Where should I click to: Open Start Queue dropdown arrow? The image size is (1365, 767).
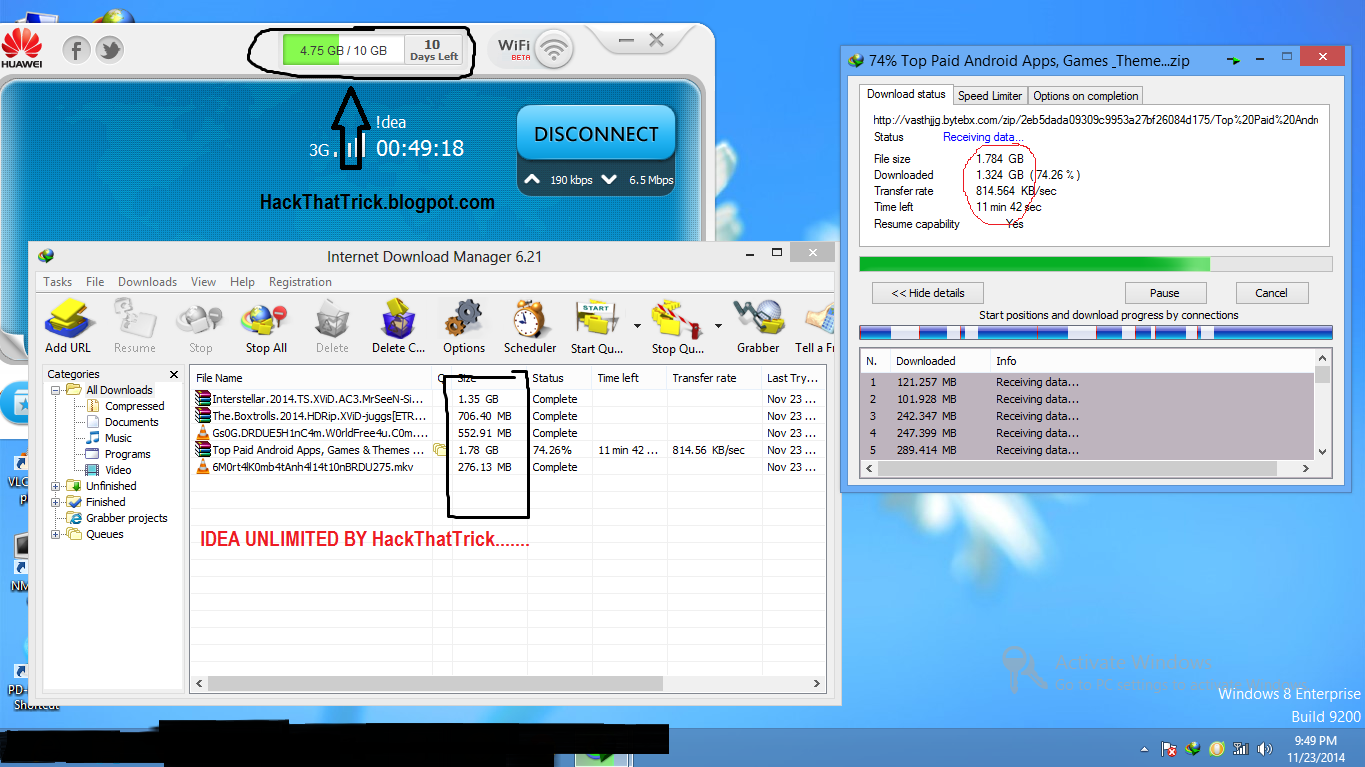(637, 326)
